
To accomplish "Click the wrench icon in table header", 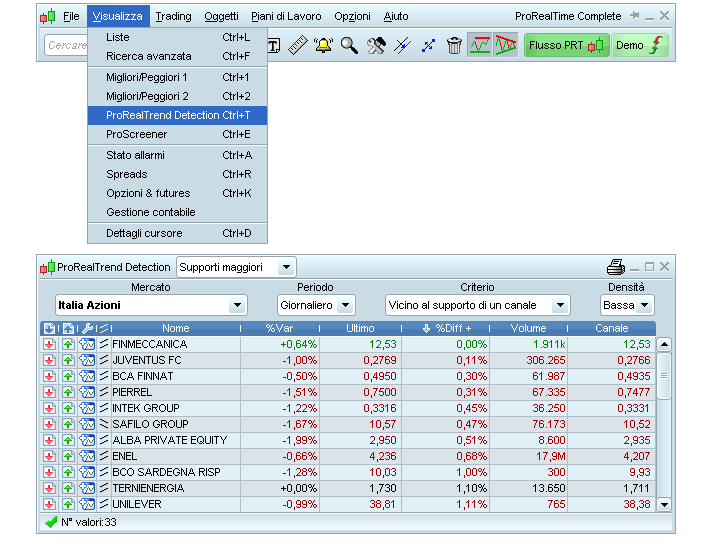I will (87, 329).
